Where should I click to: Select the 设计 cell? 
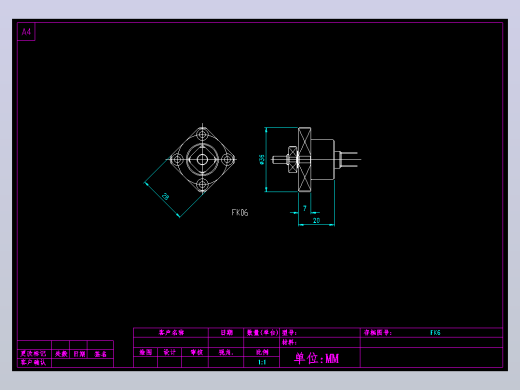[170, 352]
